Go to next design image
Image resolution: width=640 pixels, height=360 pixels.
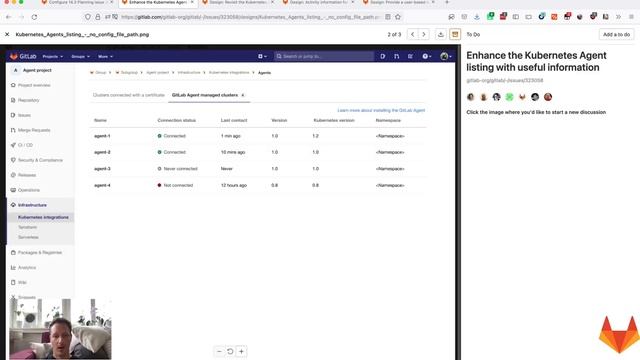[424, 35]
